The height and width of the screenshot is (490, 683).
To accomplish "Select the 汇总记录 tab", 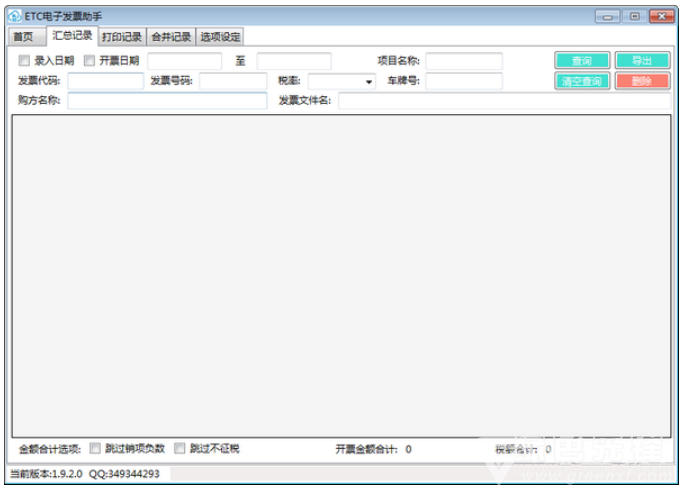I will point(72,35).
